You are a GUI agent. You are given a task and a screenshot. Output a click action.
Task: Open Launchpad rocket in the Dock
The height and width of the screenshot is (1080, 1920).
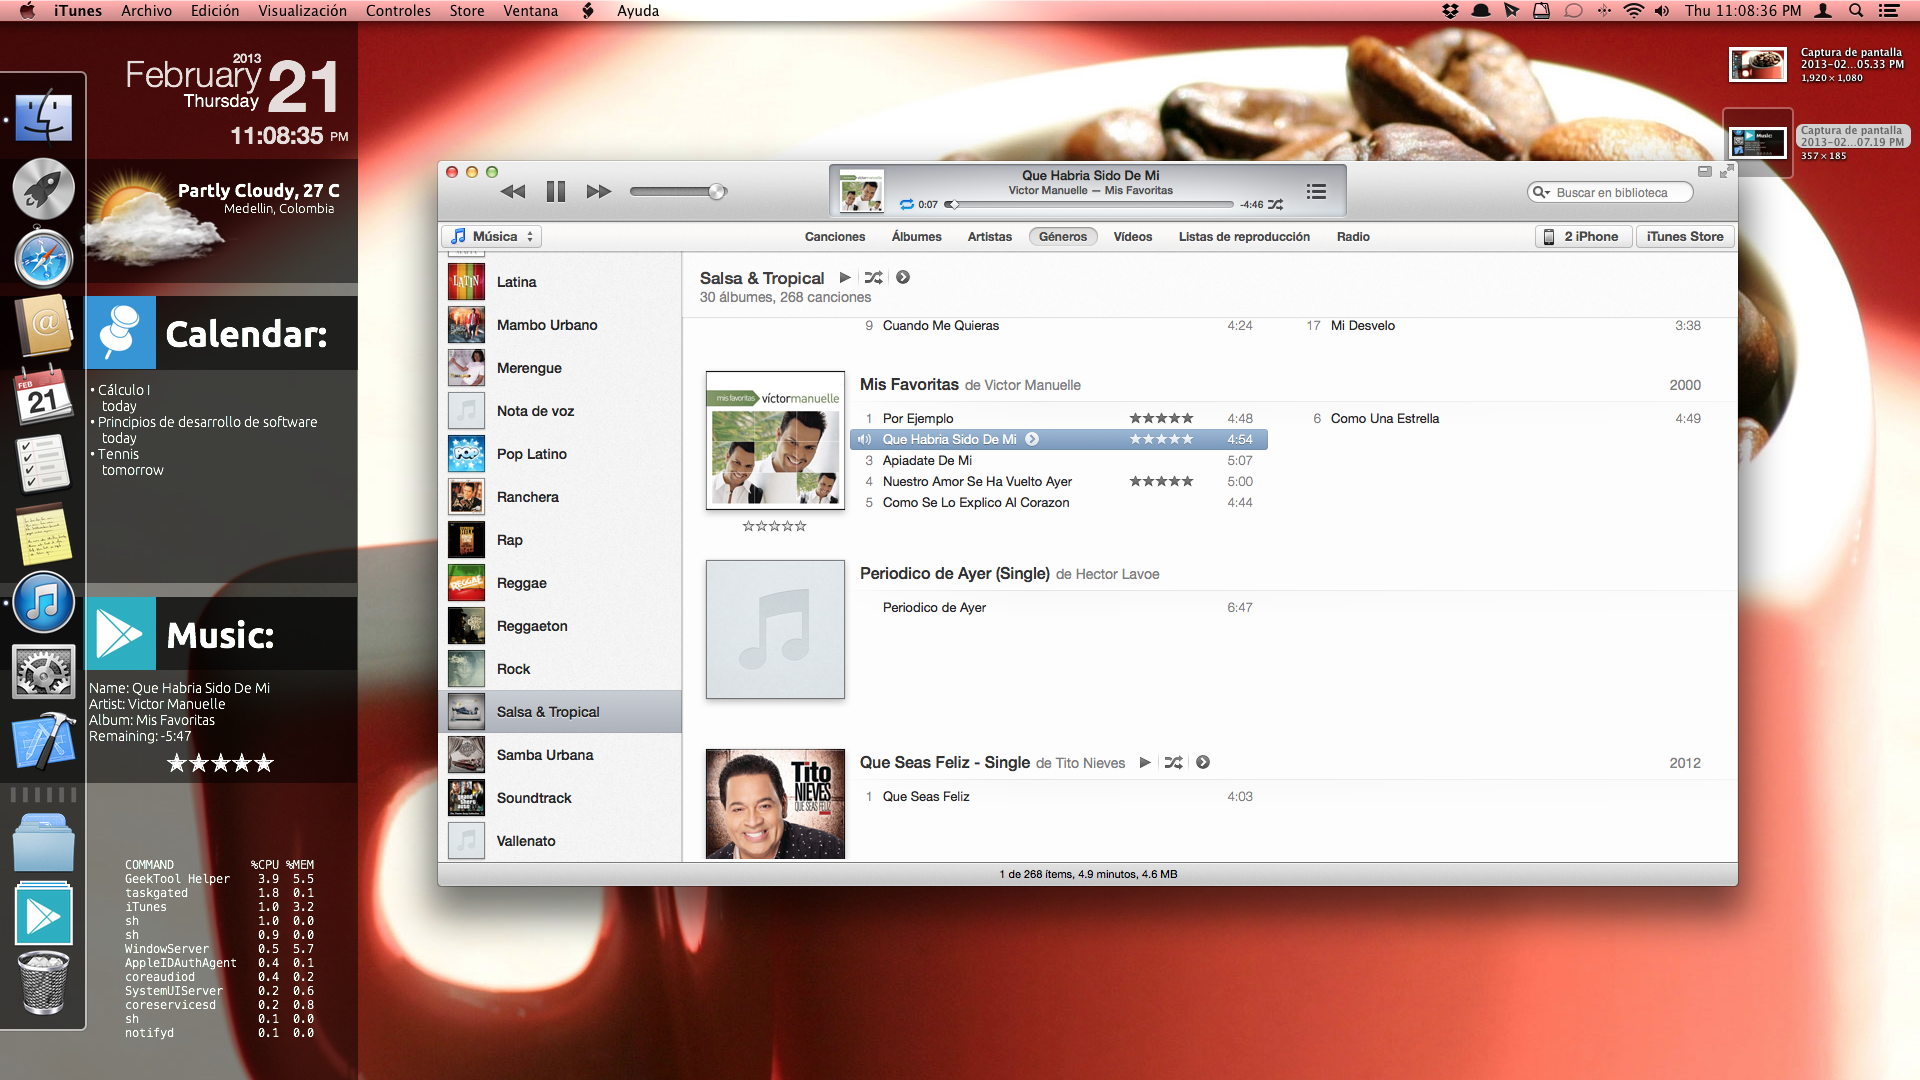tap(43, 188)
